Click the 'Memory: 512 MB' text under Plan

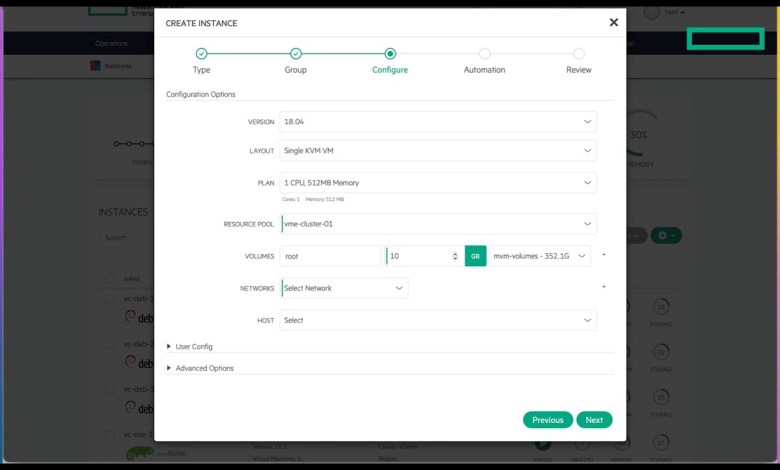[x=324, y=199]
